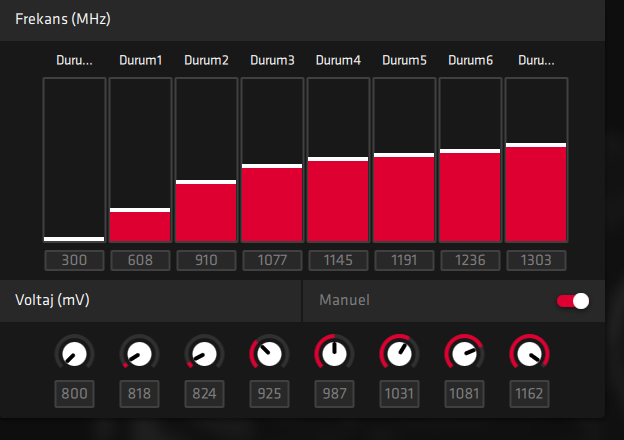Adjust the Durum6 frequency bar
Viewport: 624px width, 440px height.
pos(470,160)
